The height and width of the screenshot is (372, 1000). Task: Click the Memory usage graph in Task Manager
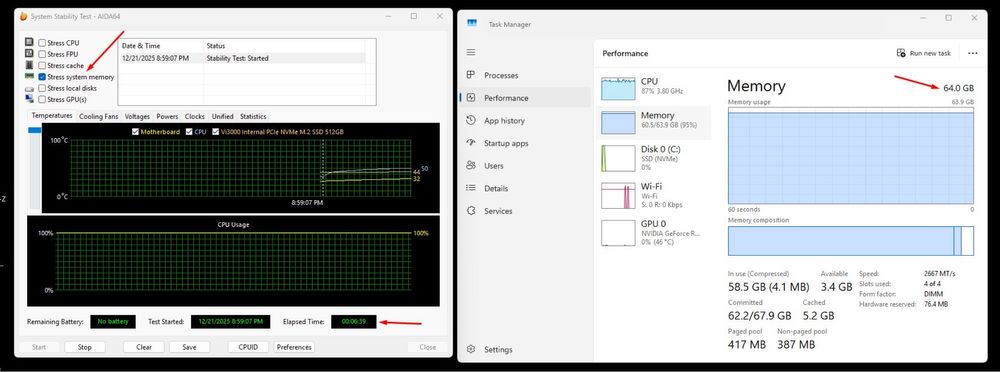[851, 155]
